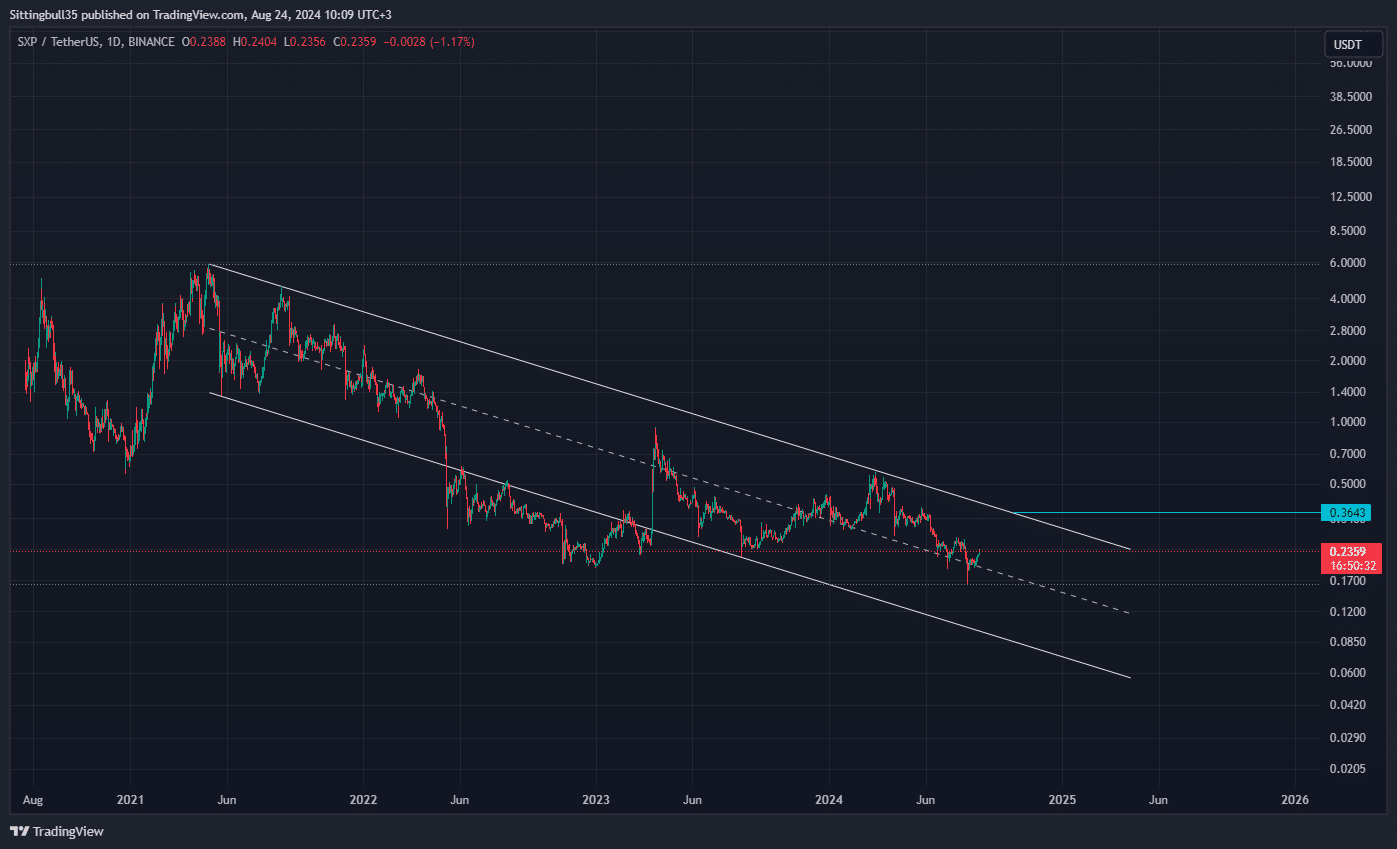The height and width of the screenshot is (849, 1397).
Task: Click the 2025 label on time axis
Action: click(1062, 800)
